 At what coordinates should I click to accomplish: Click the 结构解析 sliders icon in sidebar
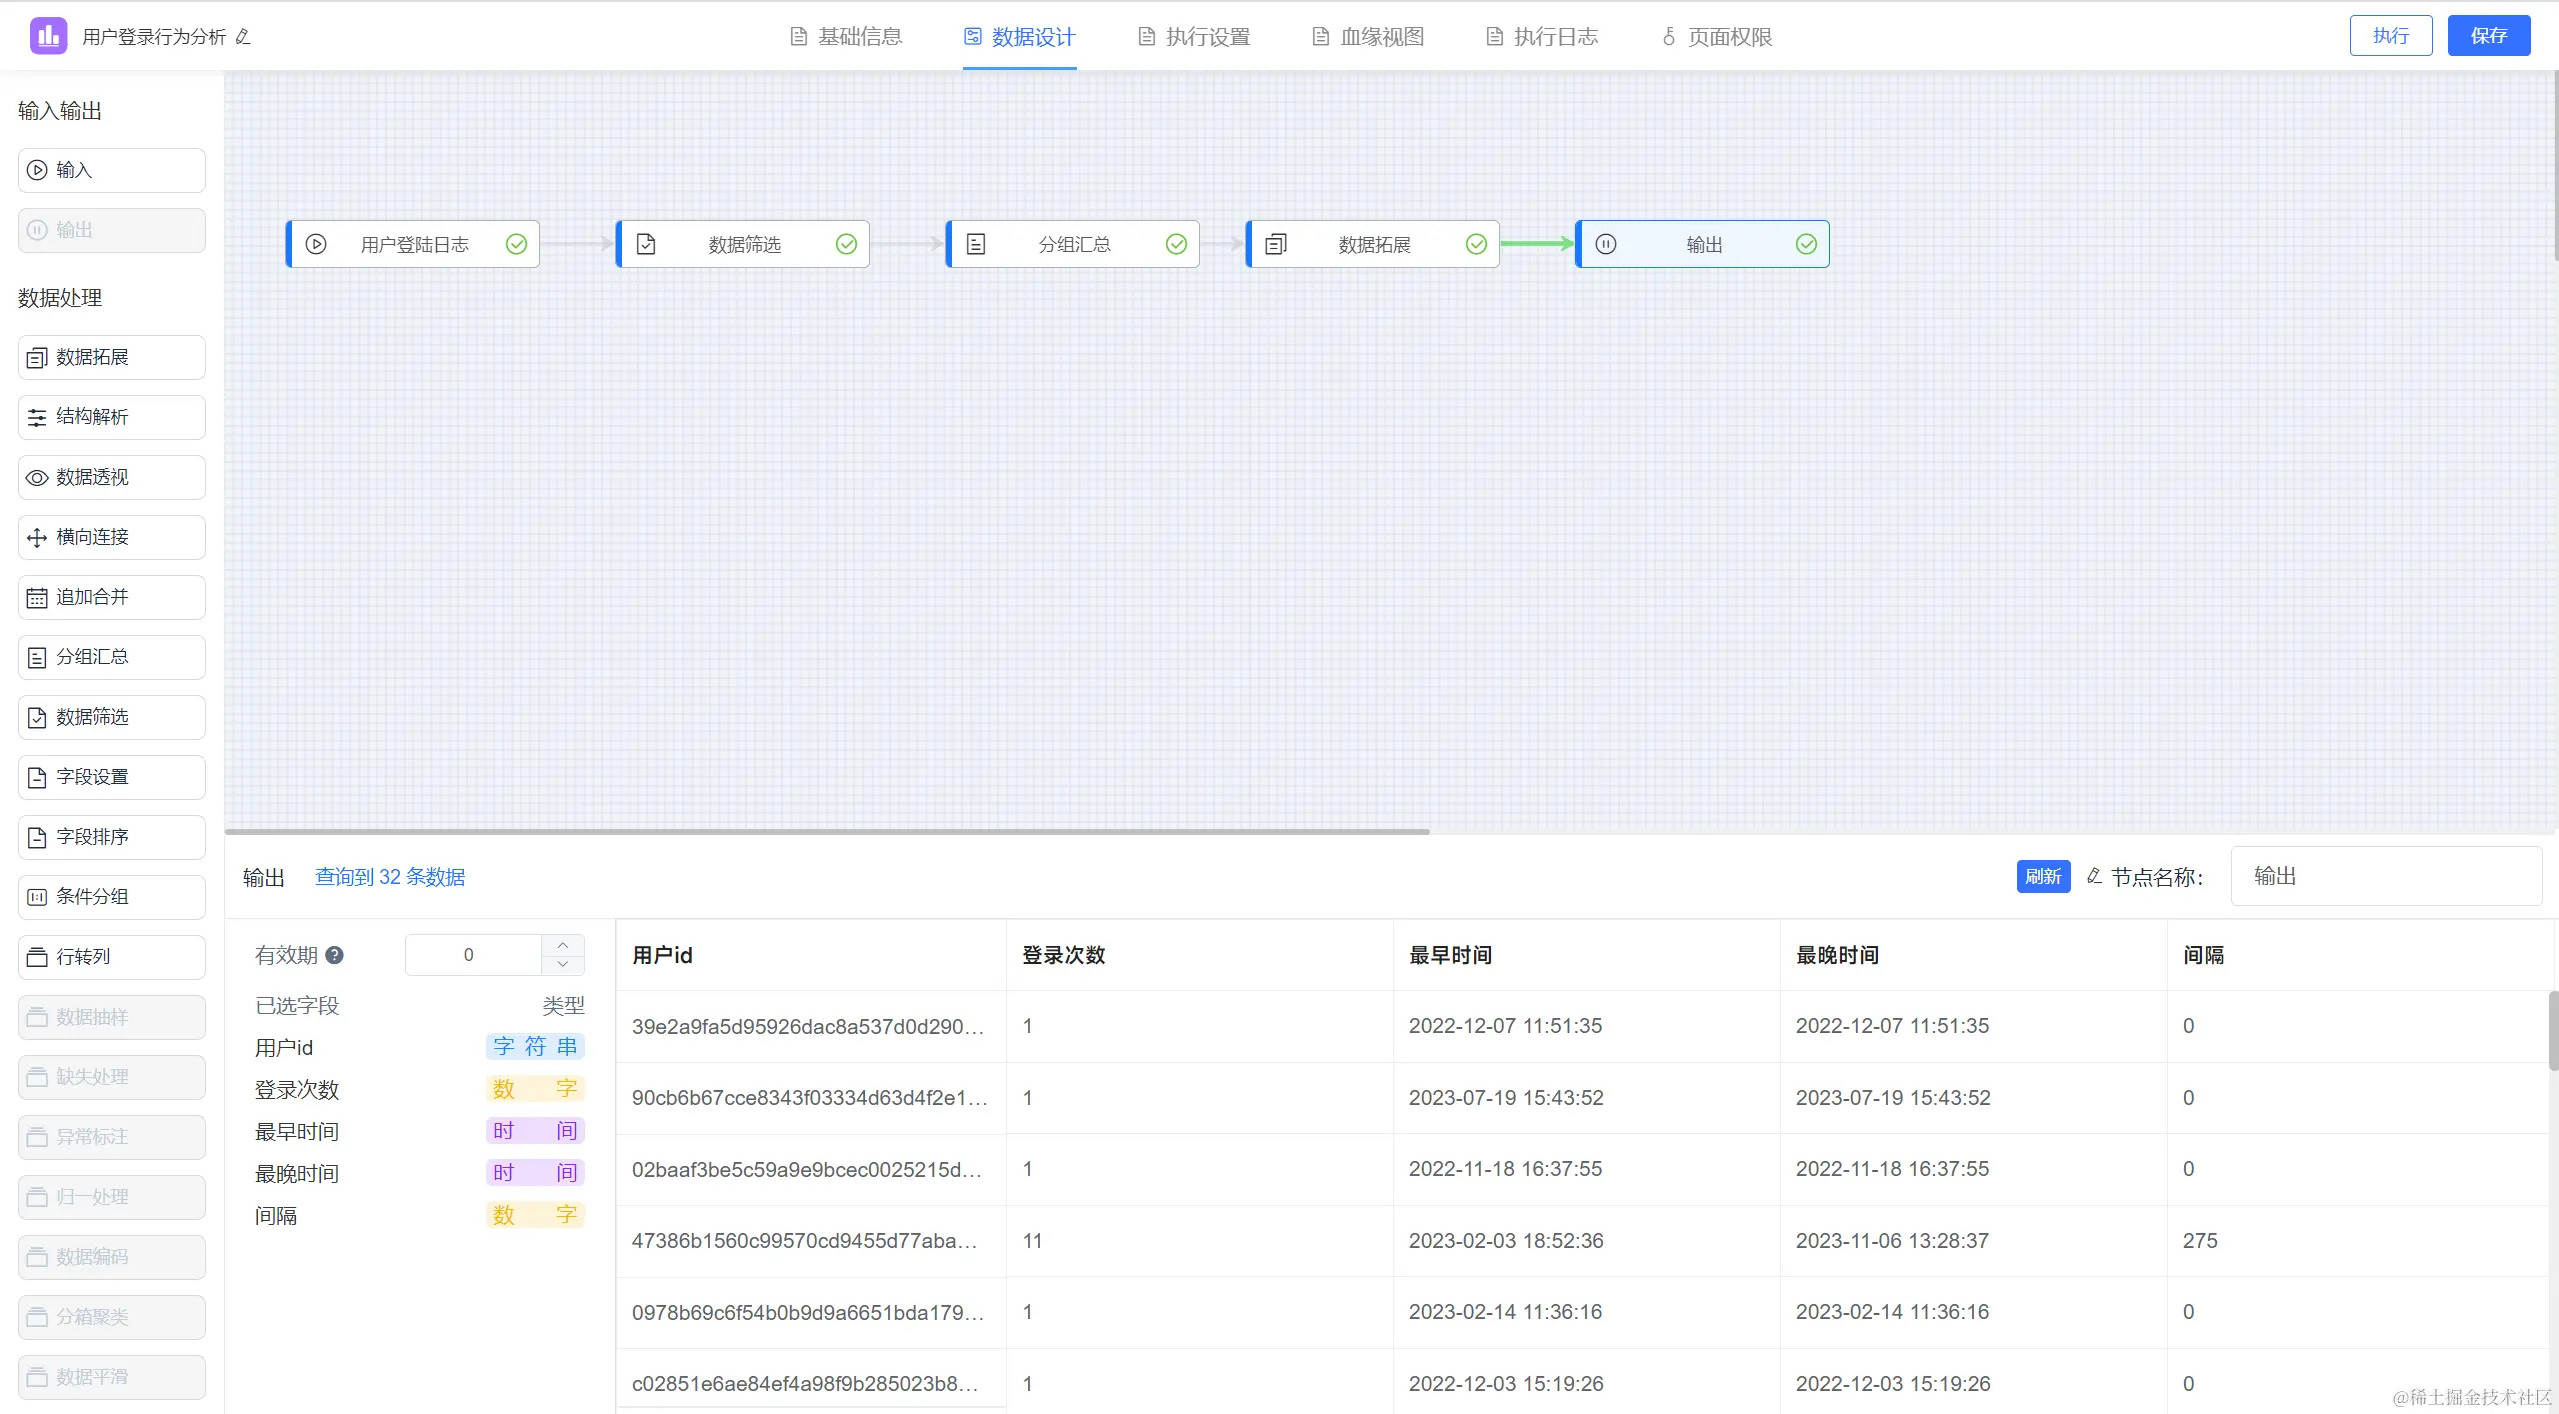point(37,418)
